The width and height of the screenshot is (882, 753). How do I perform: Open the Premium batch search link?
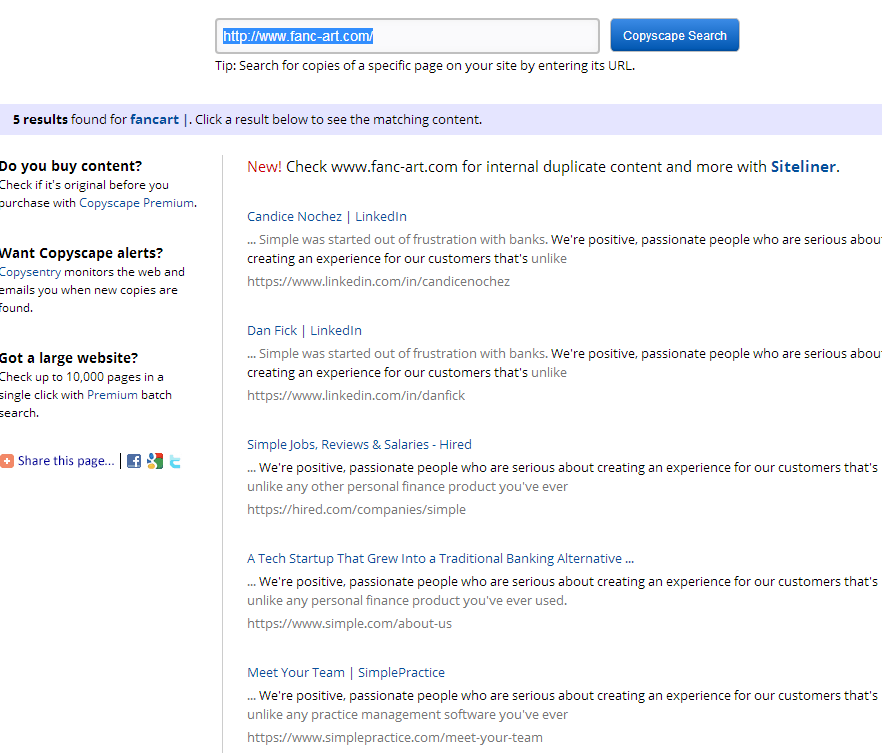pyautogui.click(x=112, y=395)
